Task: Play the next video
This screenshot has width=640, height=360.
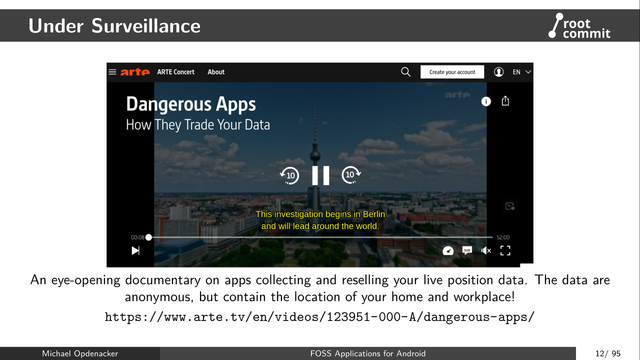Action: [x=136, y=251]
